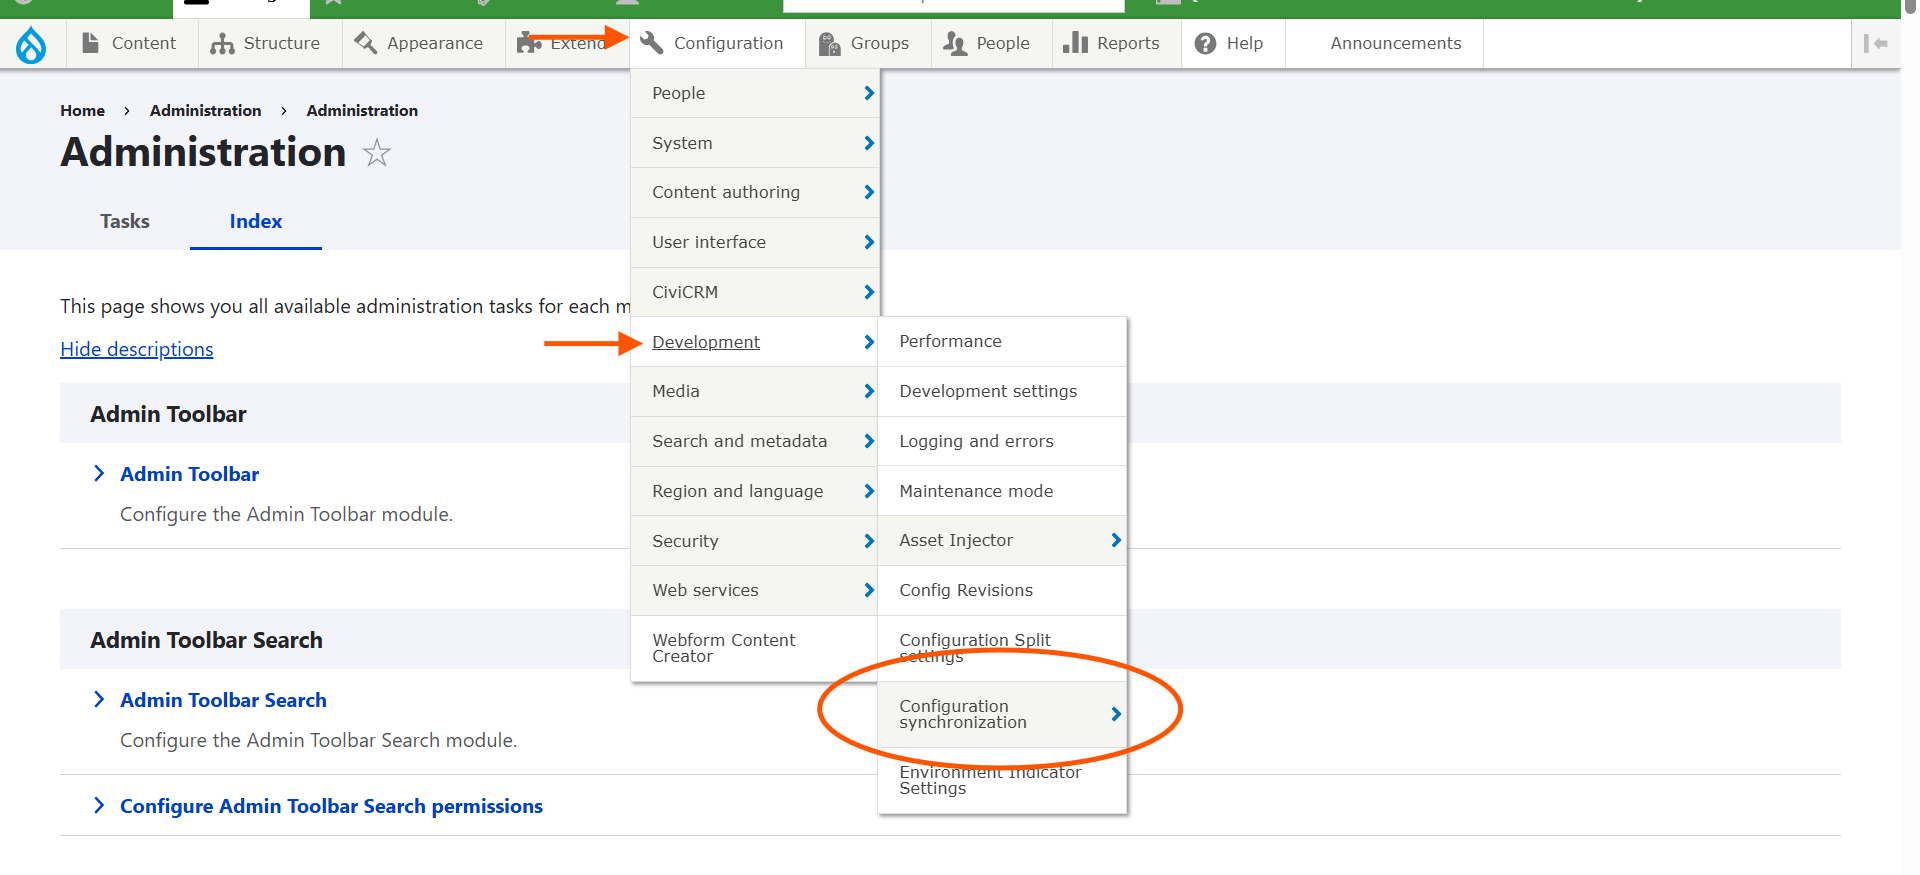Open the Announcements toolbar item
This screenshot has width=1920, height=875.
(1395, 43)
